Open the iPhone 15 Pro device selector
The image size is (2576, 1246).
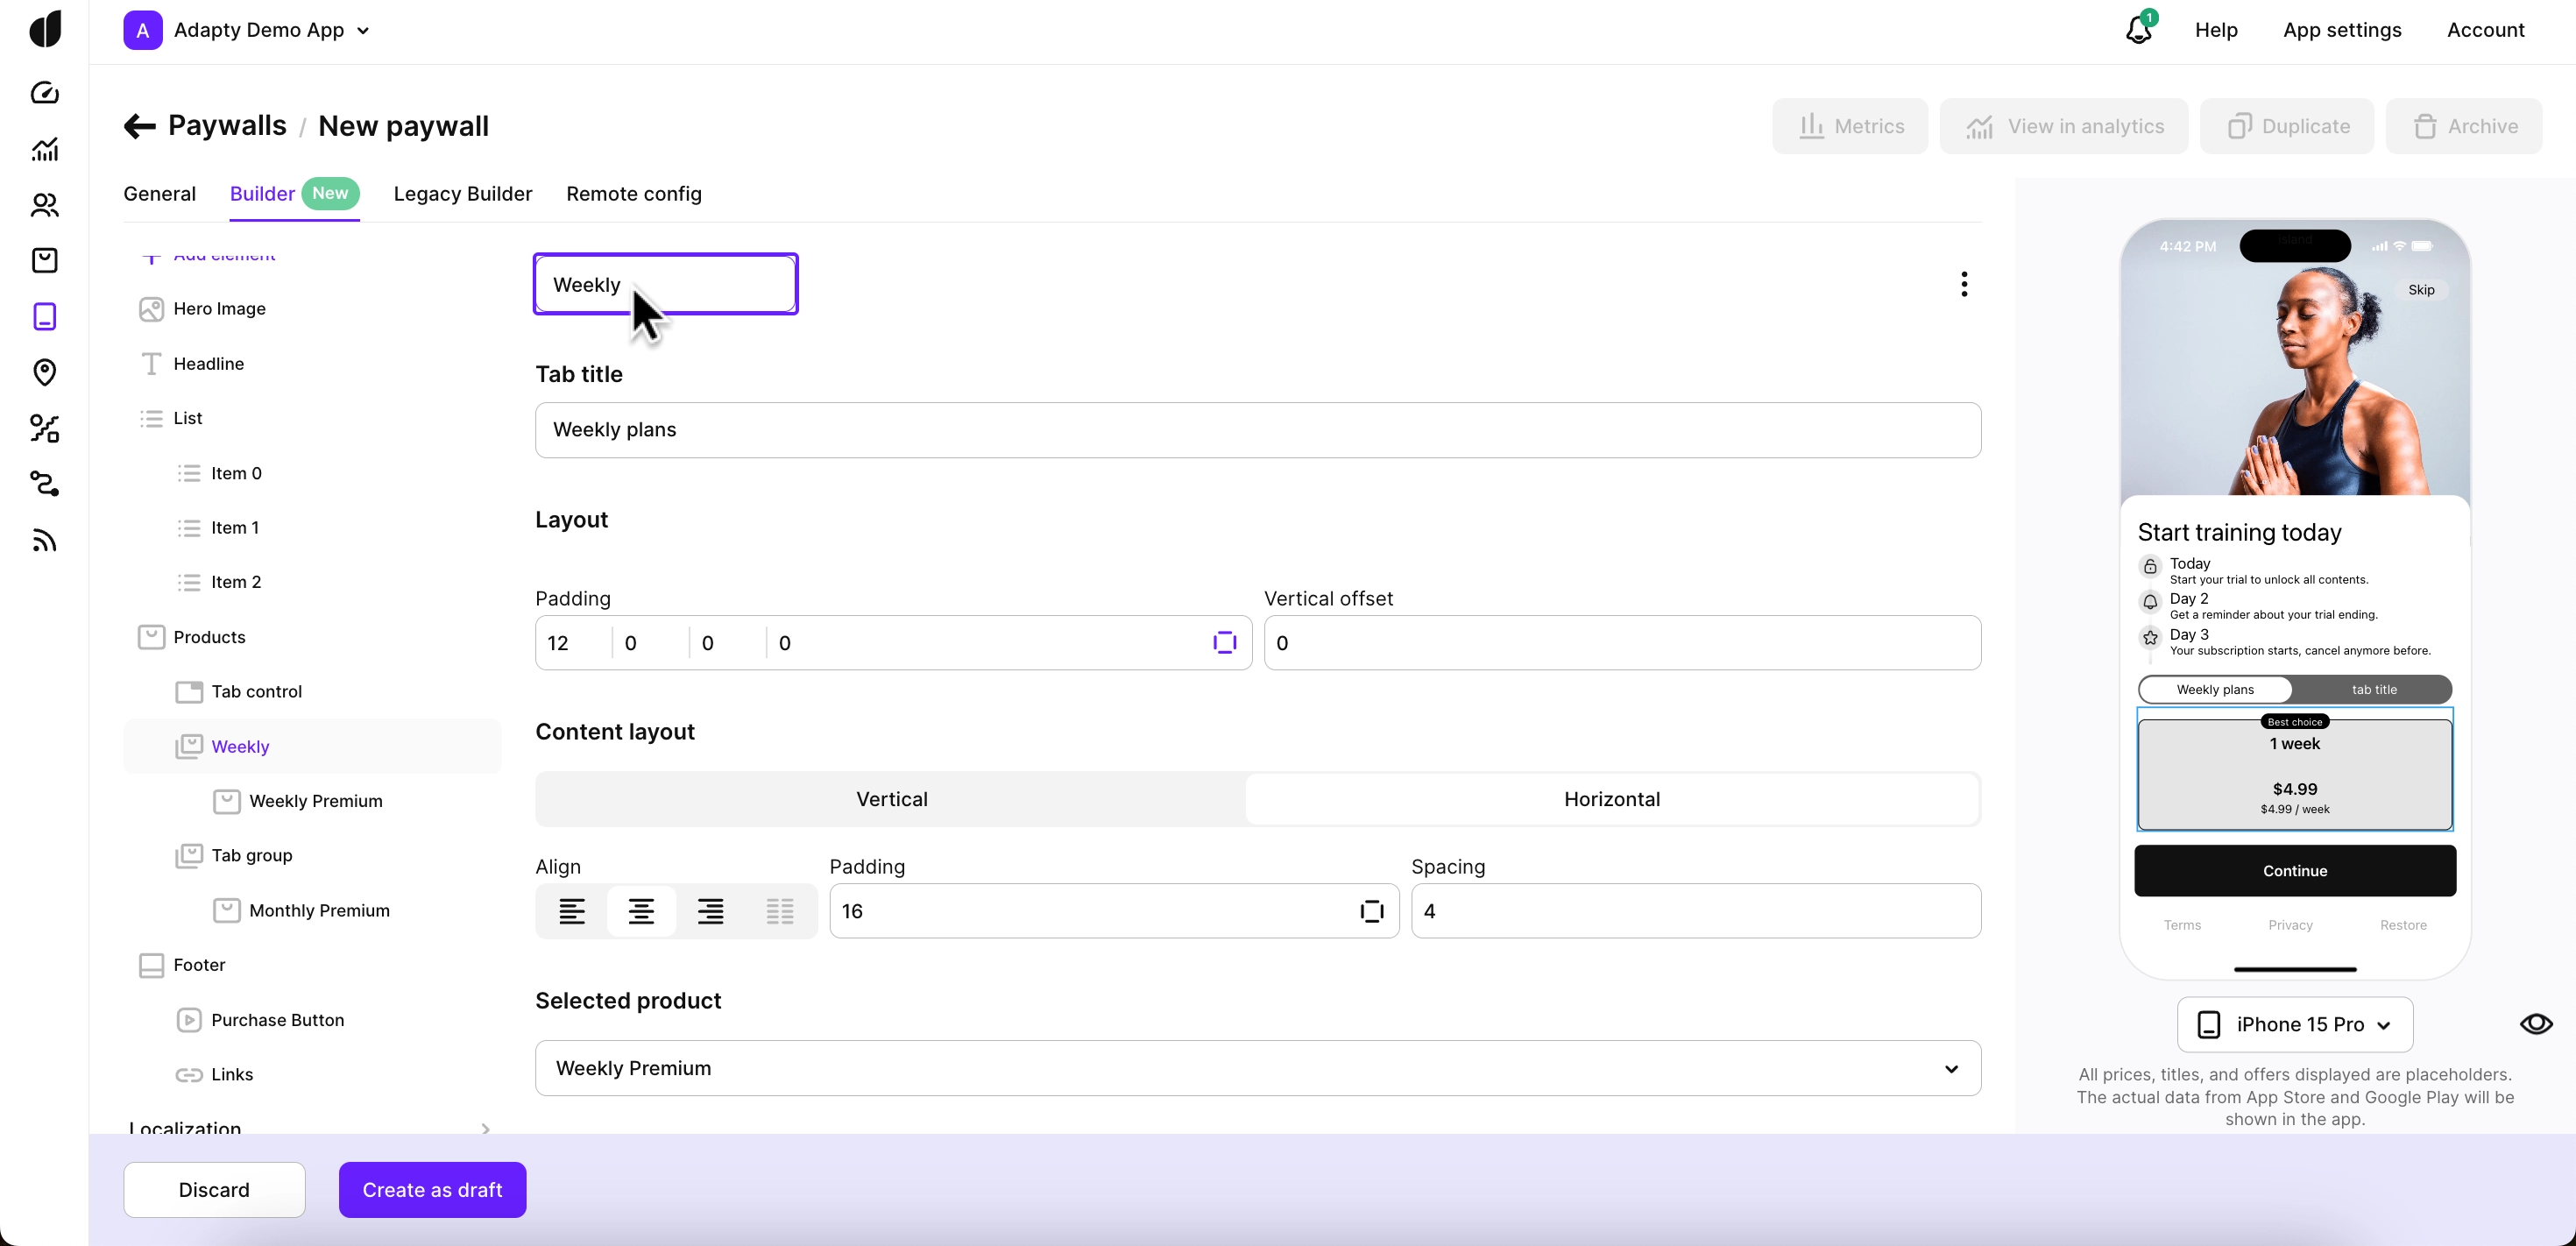click(x=2294, y=1024)
